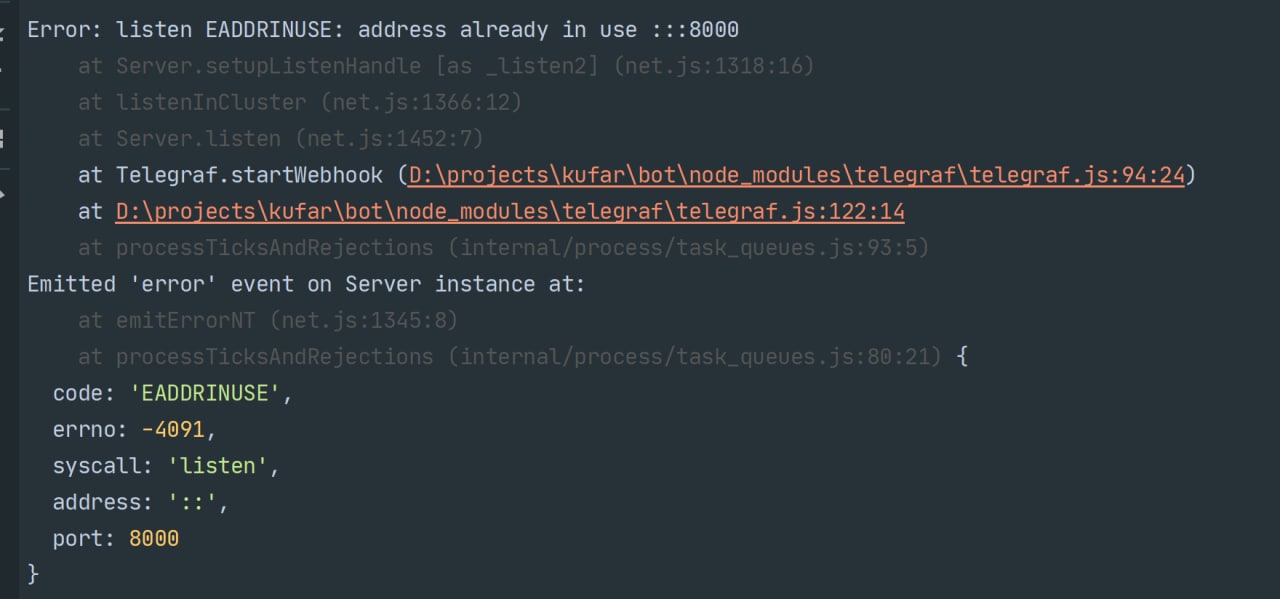
Task: Click the 'Telegraf.startWebhook' text
Action: (x=249, y=175)
